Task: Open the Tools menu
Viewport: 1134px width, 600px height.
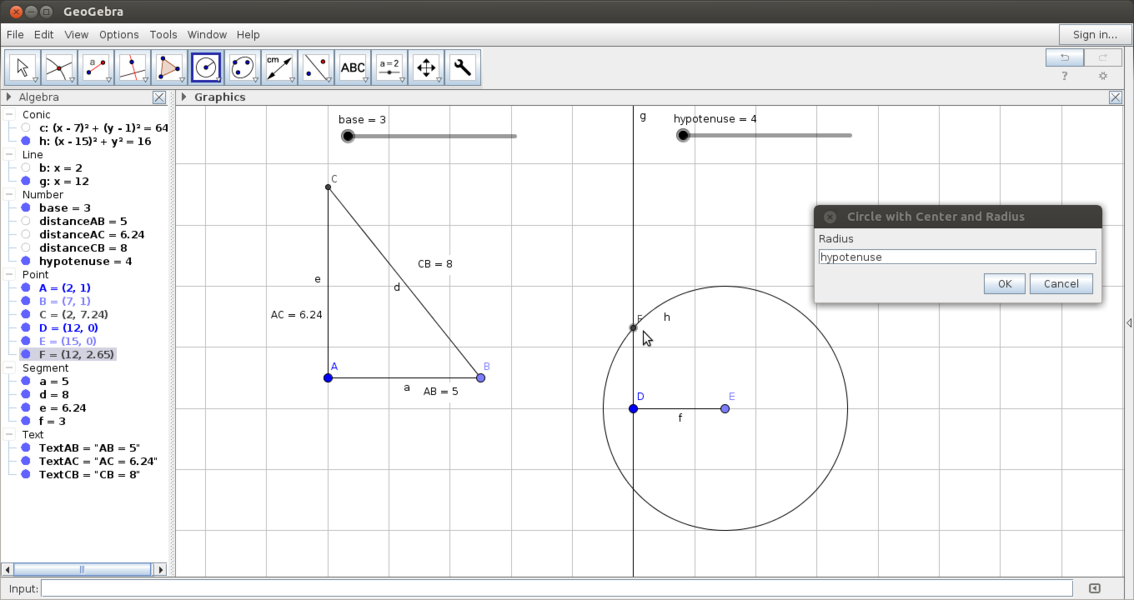Action: [163, 34]
